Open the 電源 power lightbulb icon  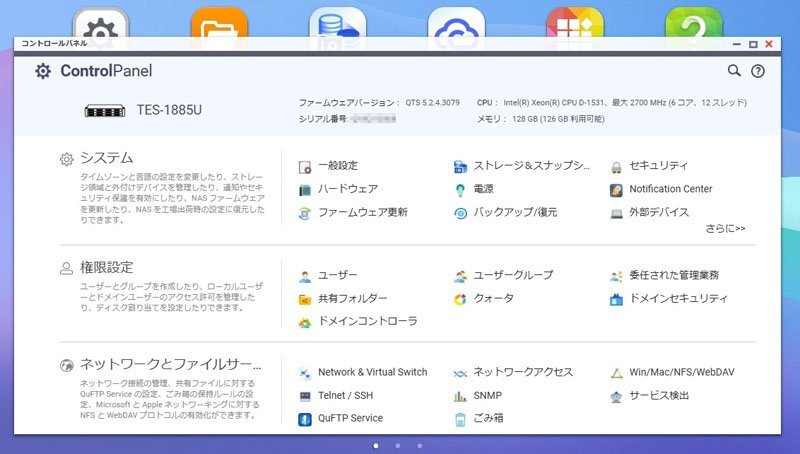[x=460, y=190]
